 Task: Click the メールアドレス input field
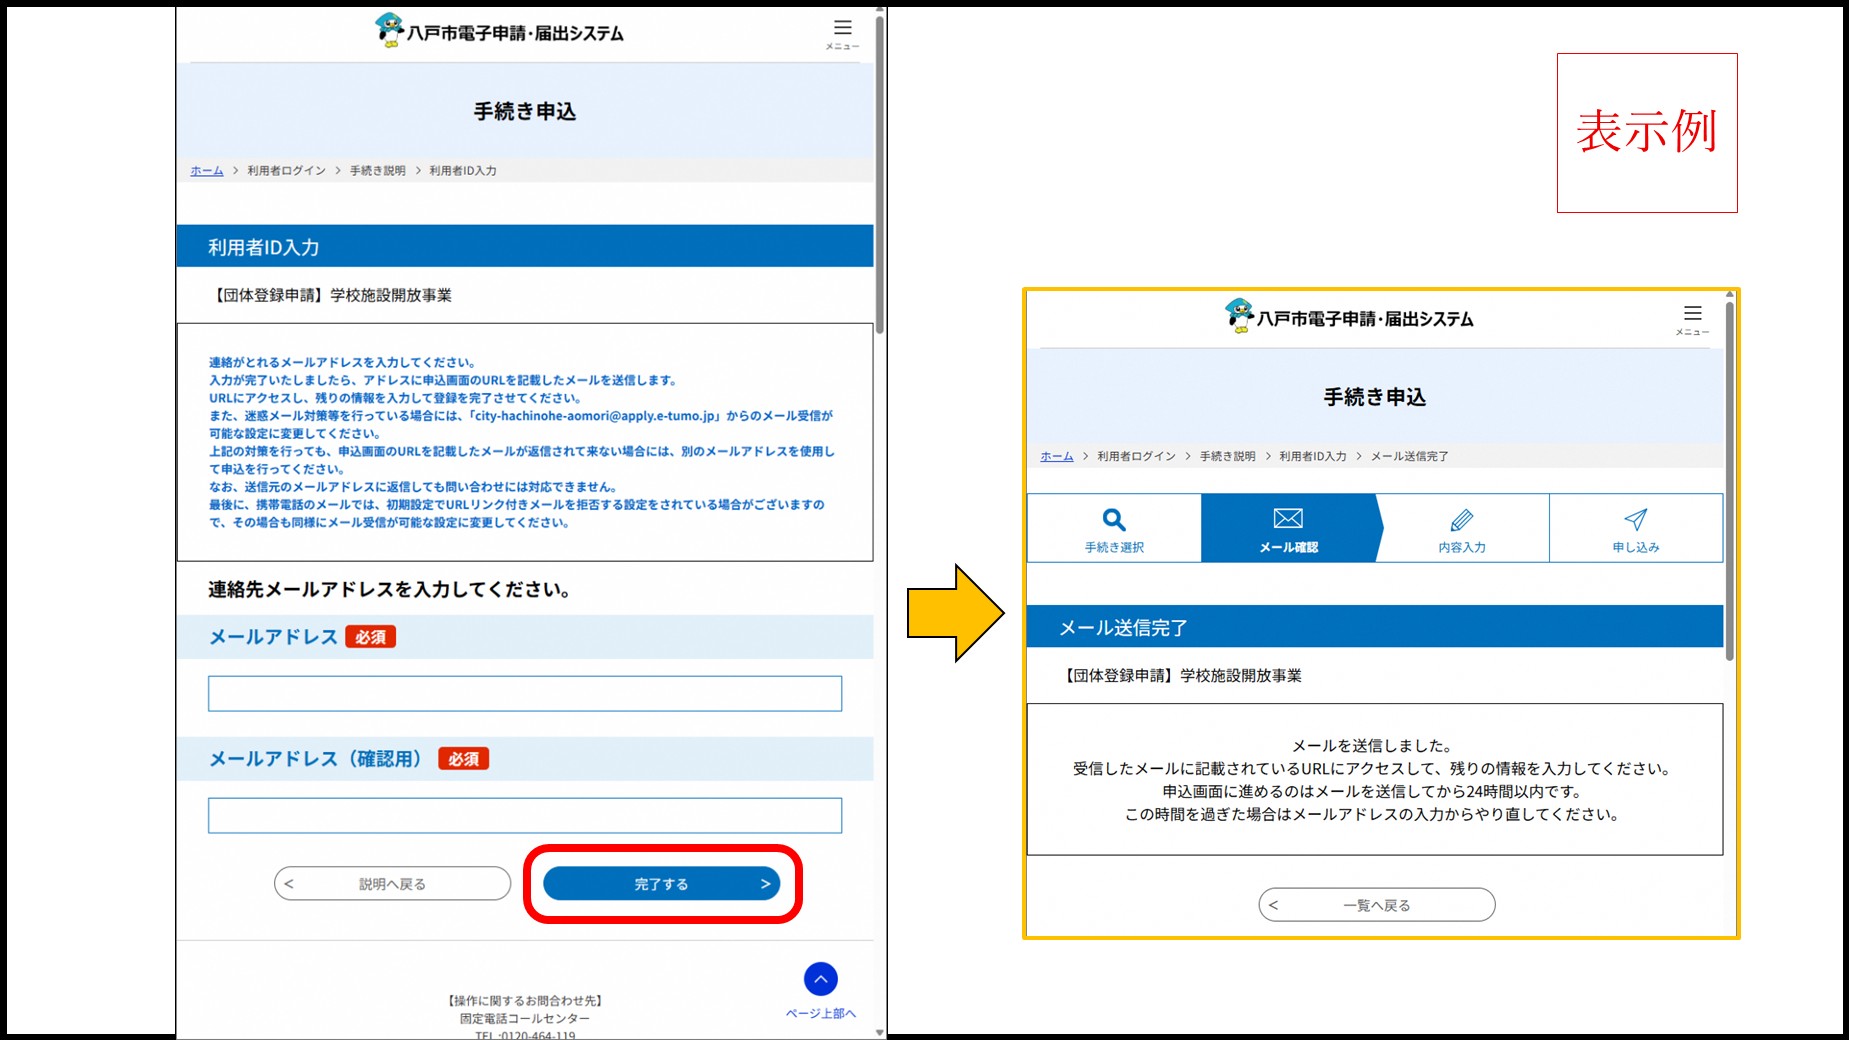[x=524, y=693]
